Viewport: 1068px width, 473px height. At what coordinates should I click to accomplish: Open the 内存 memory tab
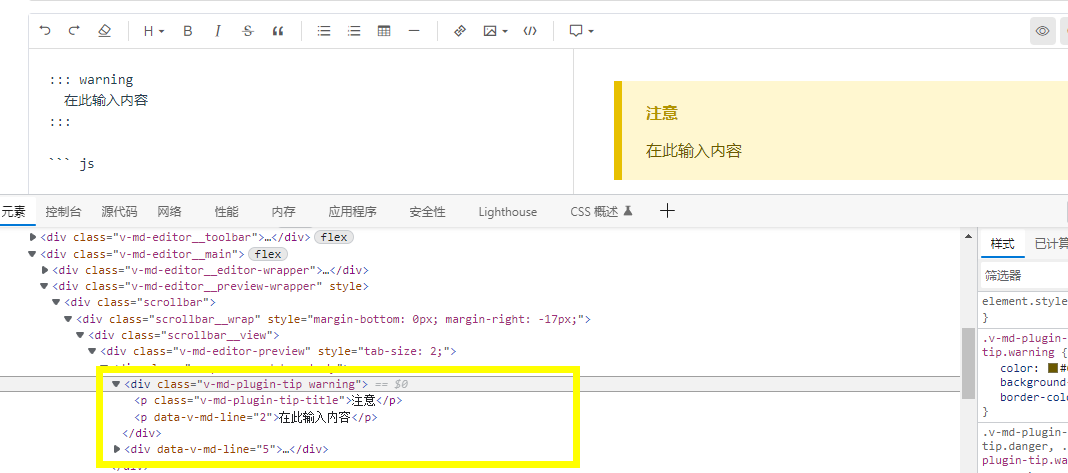tap(283, 212)
